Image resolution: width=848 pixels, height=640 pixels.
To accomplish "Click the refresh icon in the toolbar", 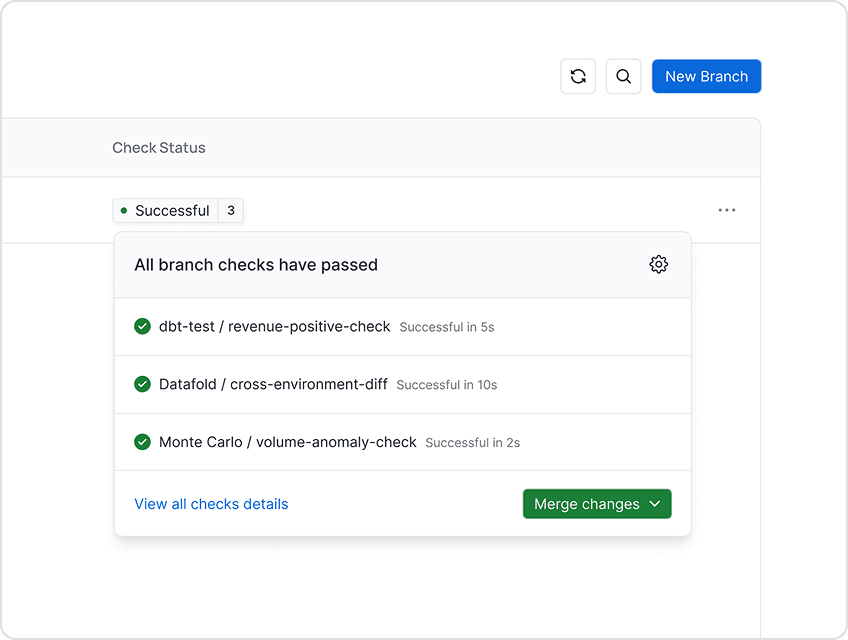I will coord(578,76).
